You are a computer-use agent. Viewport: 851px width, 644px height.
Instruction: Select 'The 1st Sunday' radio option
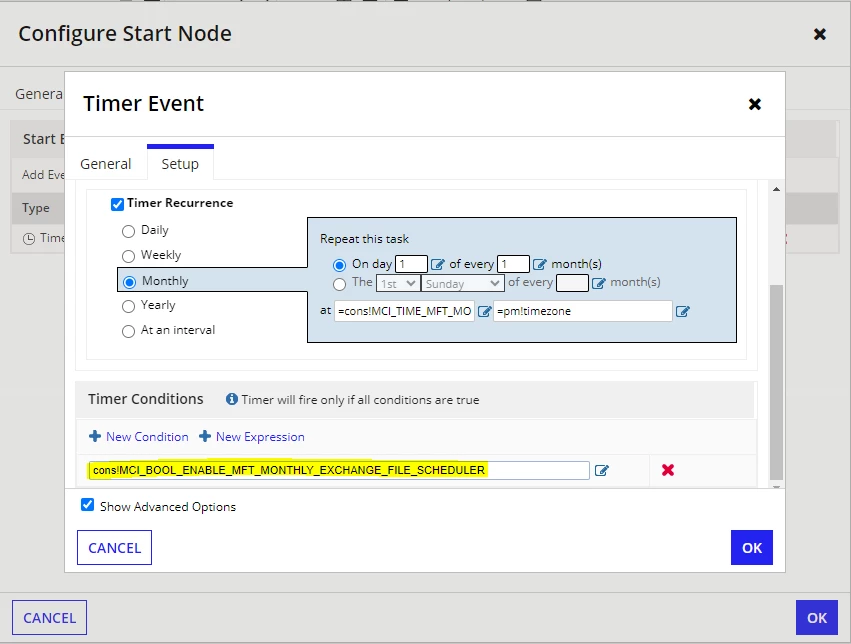coord(339,284)
